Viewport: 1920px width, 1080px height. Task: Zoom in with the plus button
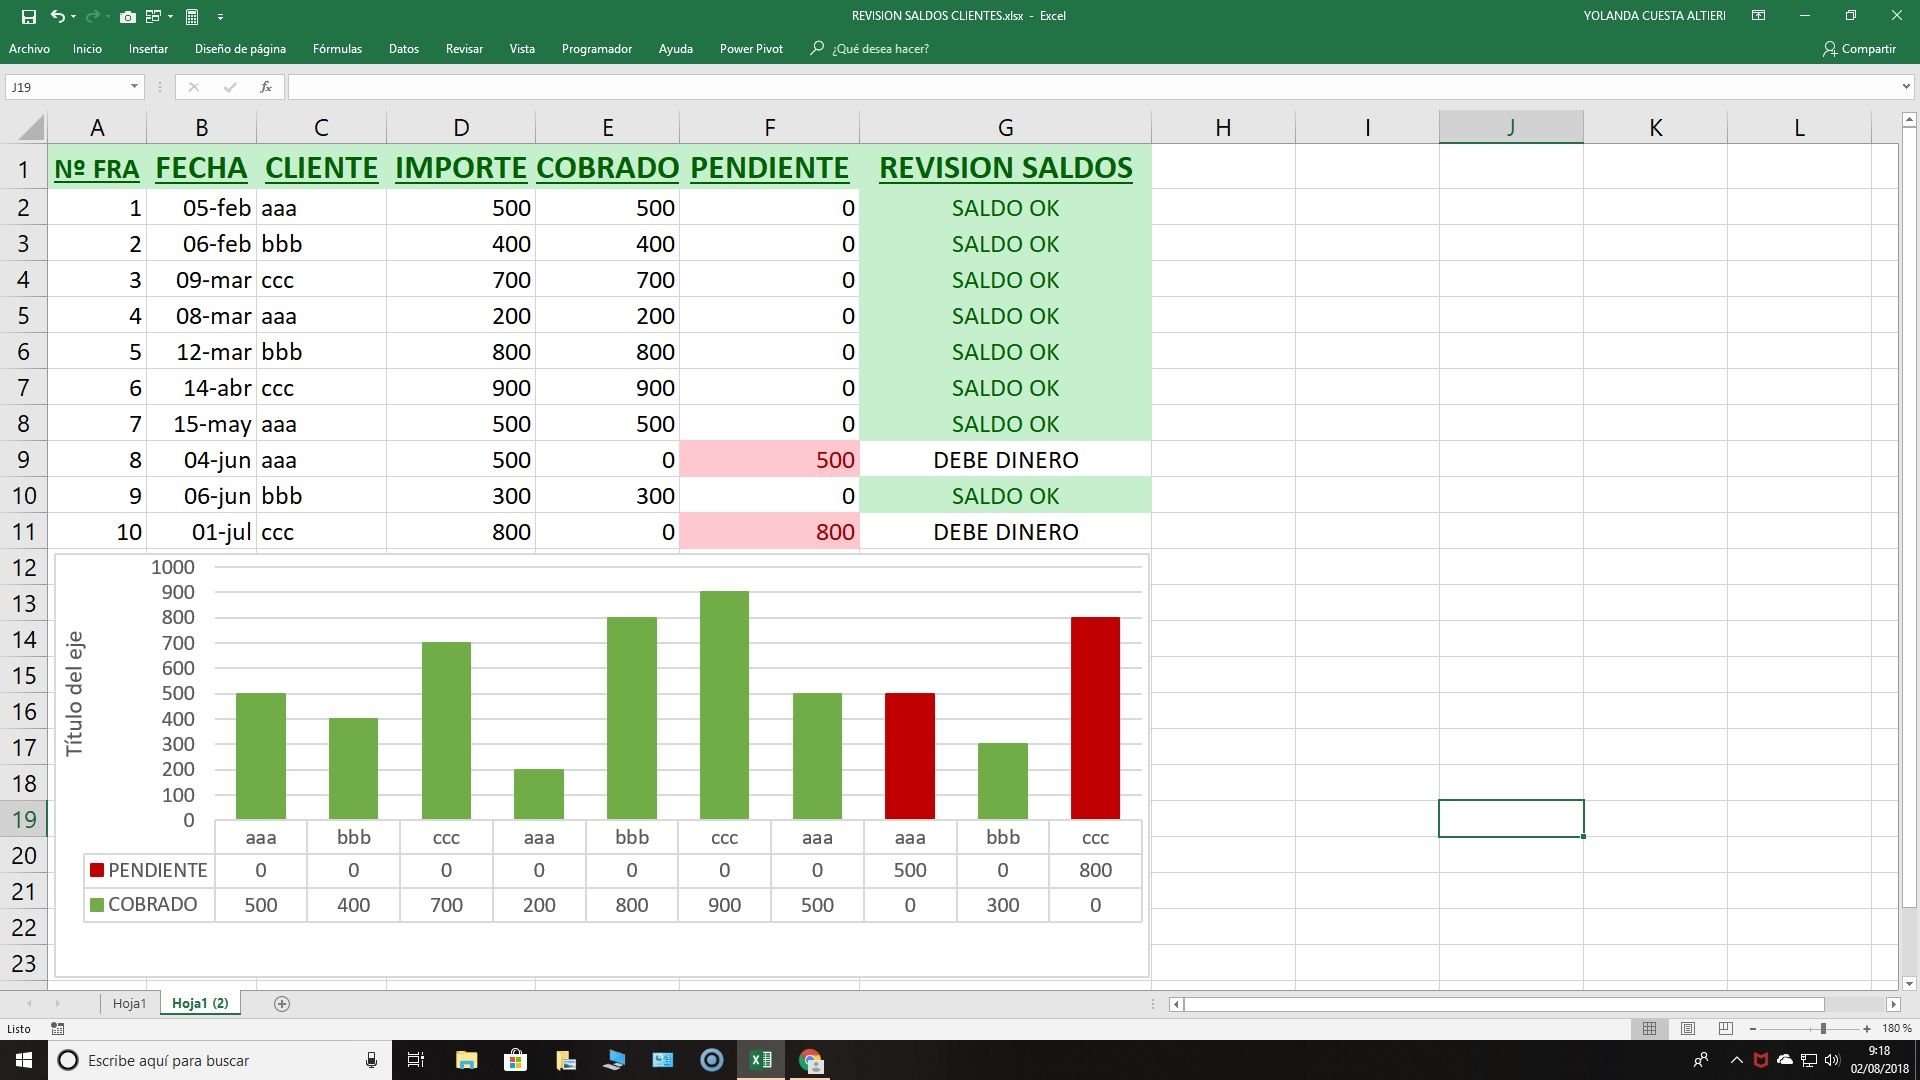(1867, 1028)
